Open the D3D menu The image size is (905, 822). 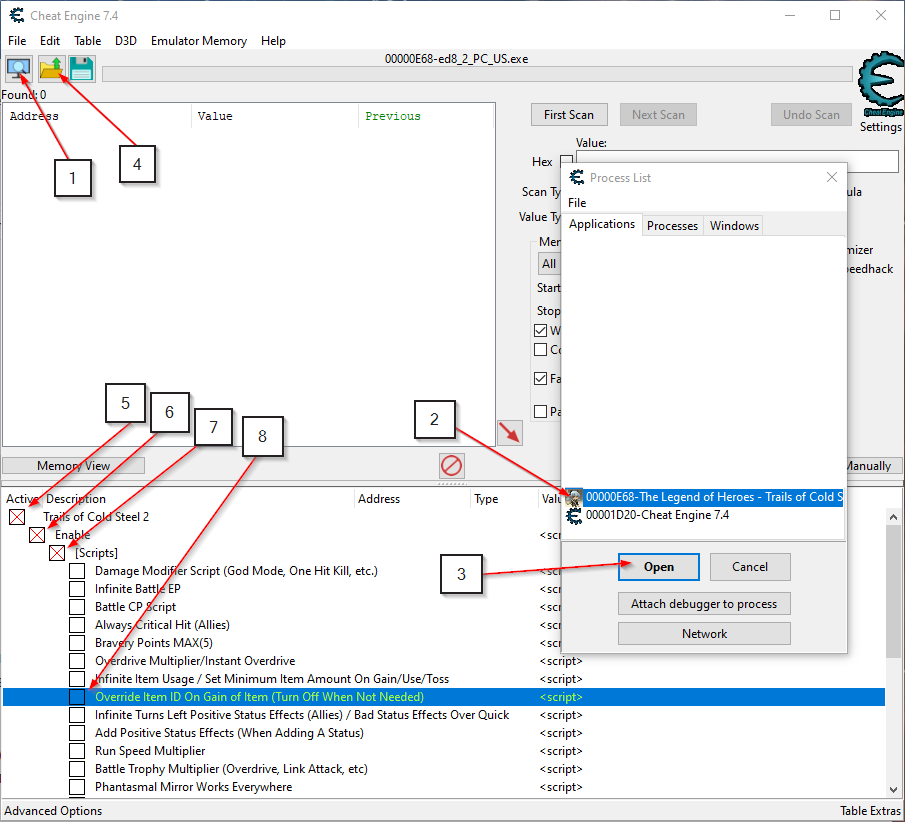[126, 41]
